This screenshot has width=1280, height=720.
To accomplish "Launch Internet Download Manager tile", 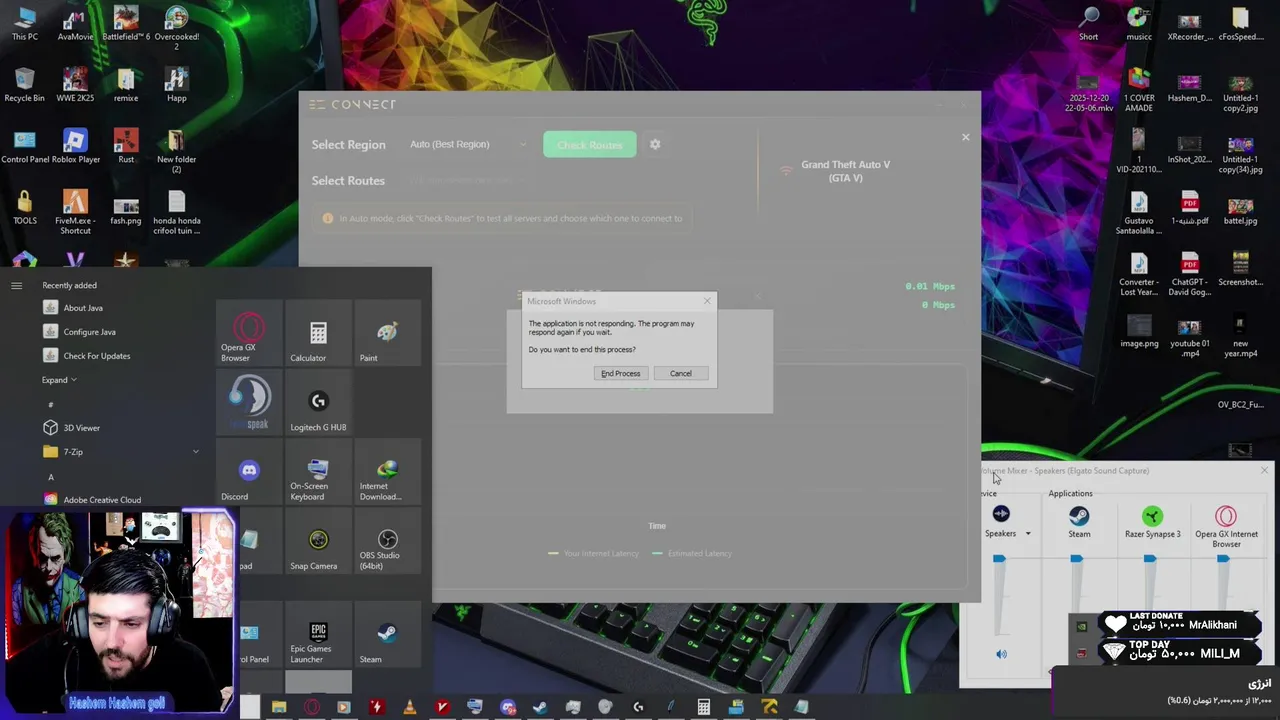I will [x=387, y=471].
